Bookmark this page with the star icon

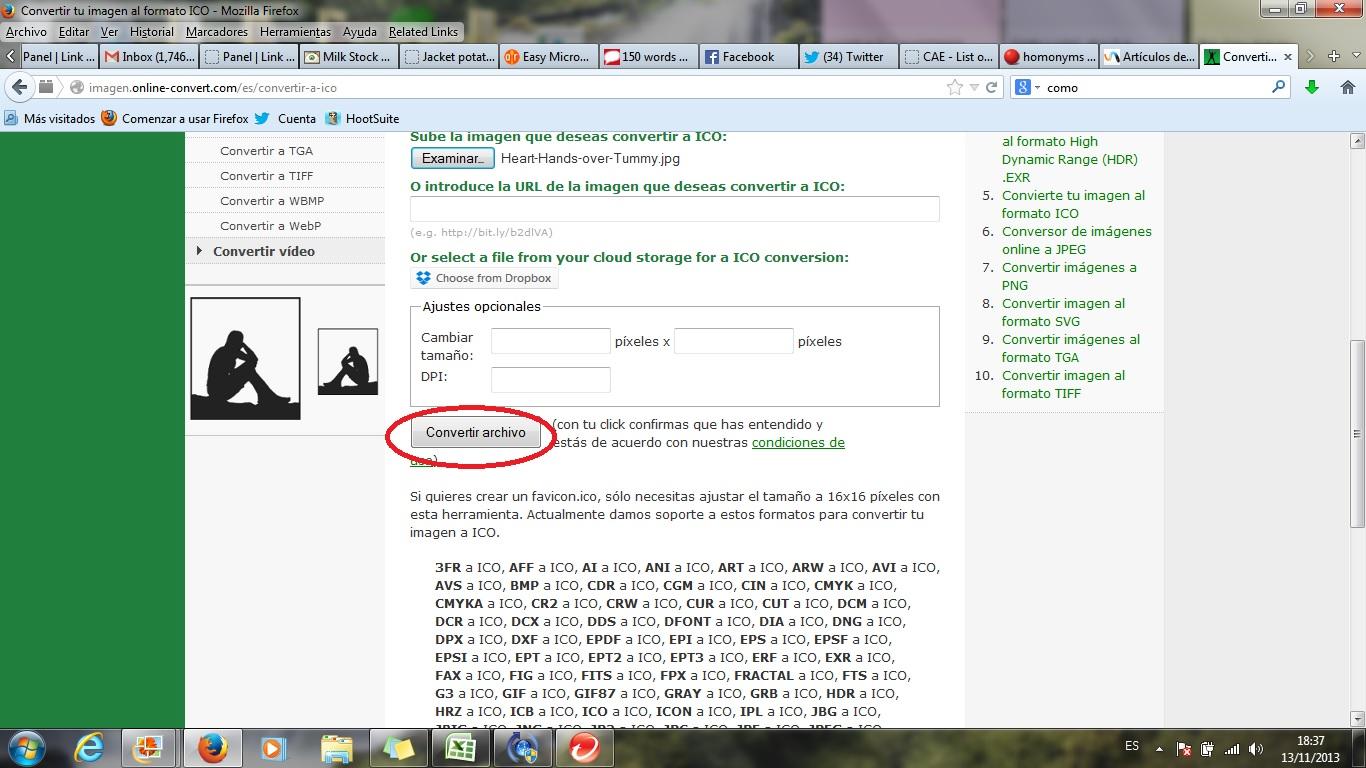(x=954, y=88)
